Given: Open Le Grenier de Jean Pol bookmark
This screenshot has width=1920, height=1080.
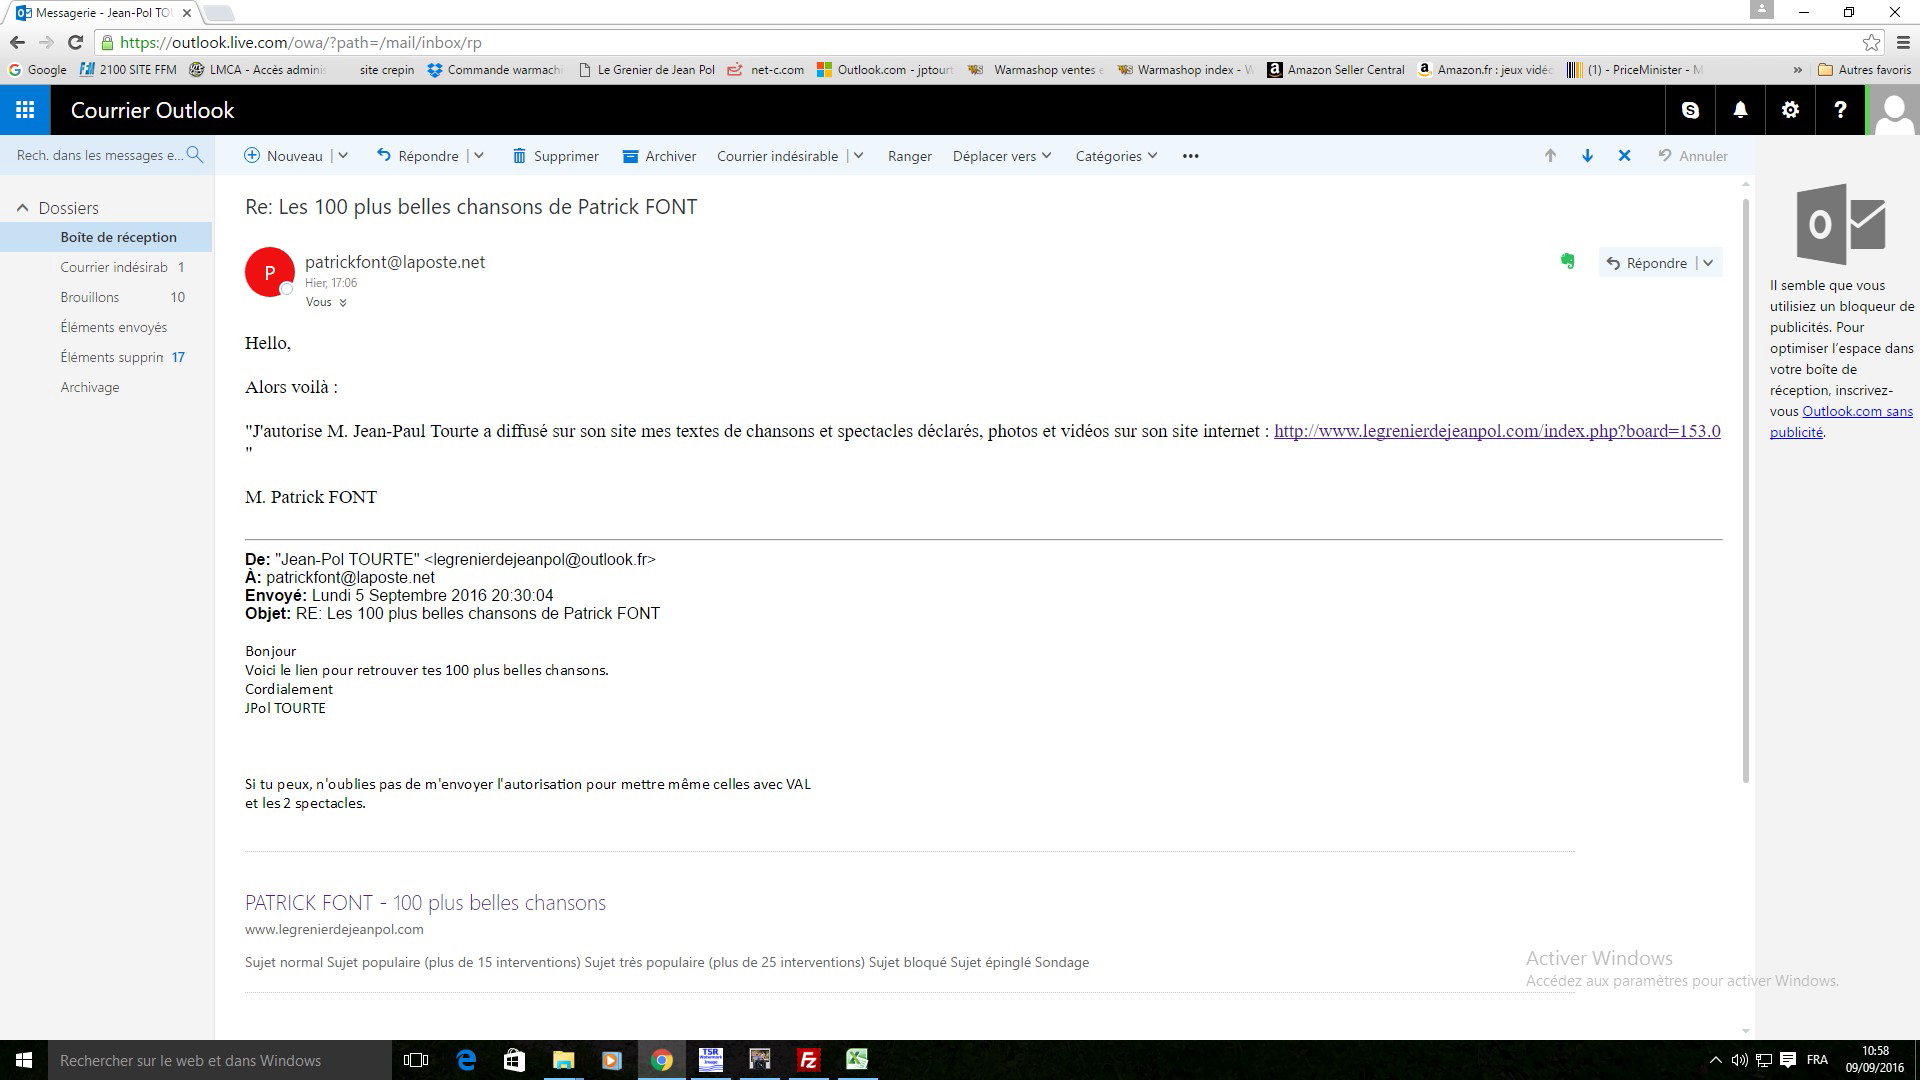Looking at the screenshot, I should 647,70.
